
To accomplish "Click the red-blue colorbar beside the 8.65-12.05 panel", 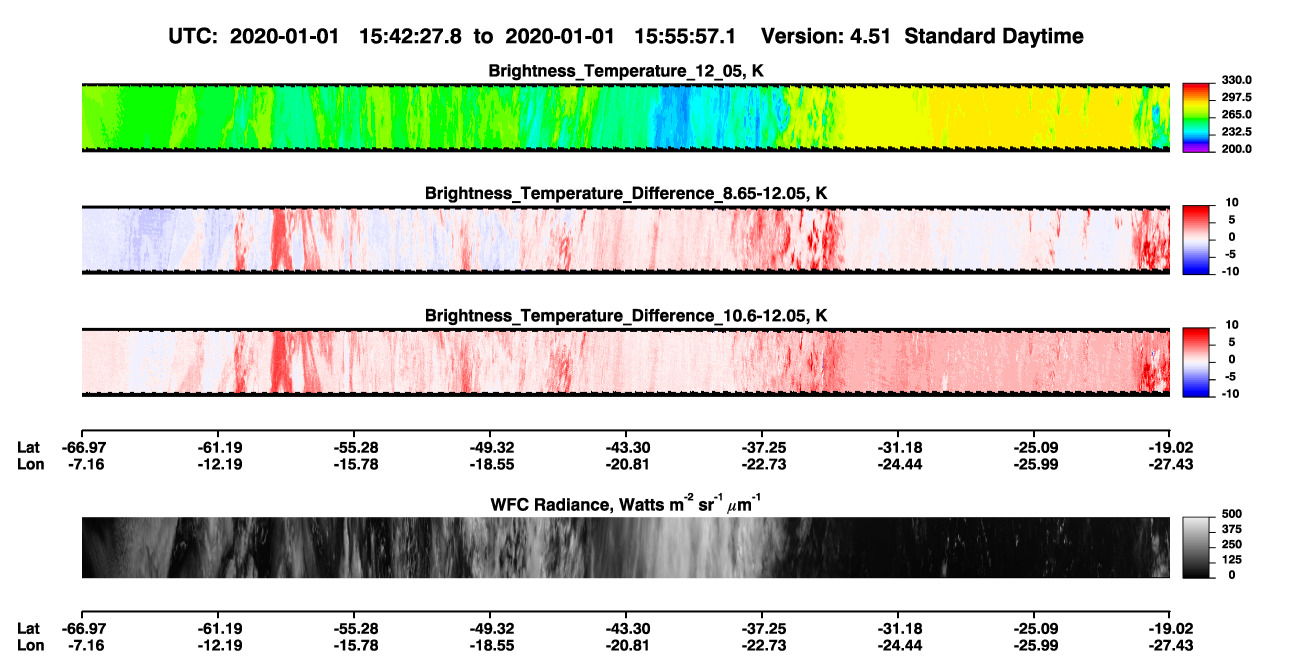I will (x=1197, y=240).
